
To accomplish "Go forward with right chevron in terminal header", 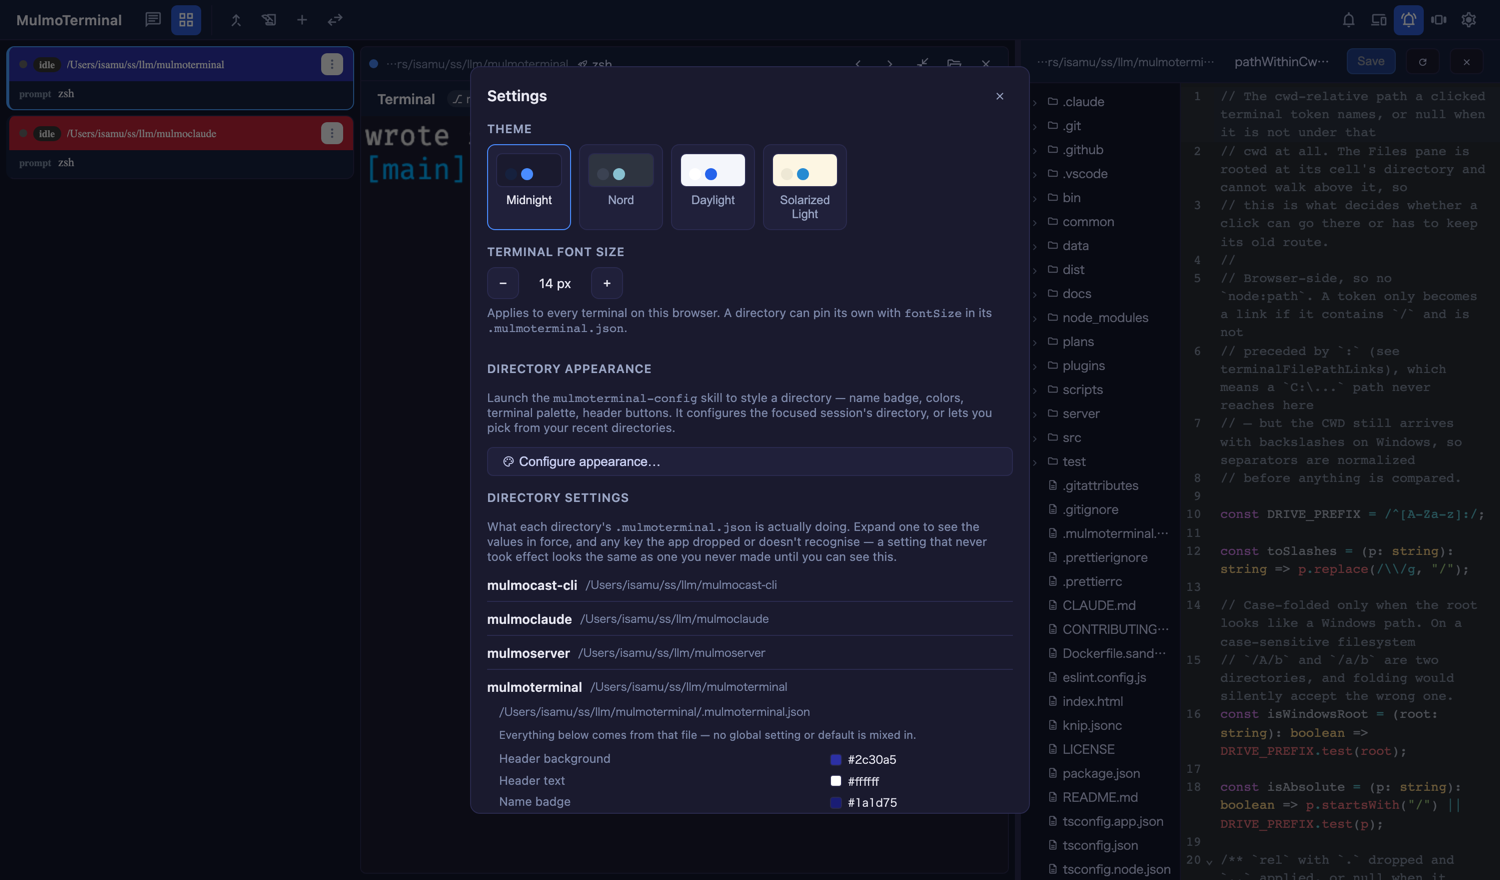I will [x=890, y=64].
